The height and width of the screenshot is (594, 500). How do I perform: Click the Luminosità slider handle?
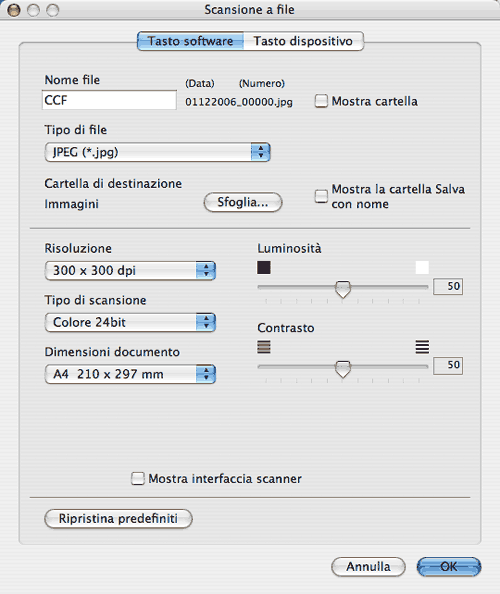coord(343,289)
